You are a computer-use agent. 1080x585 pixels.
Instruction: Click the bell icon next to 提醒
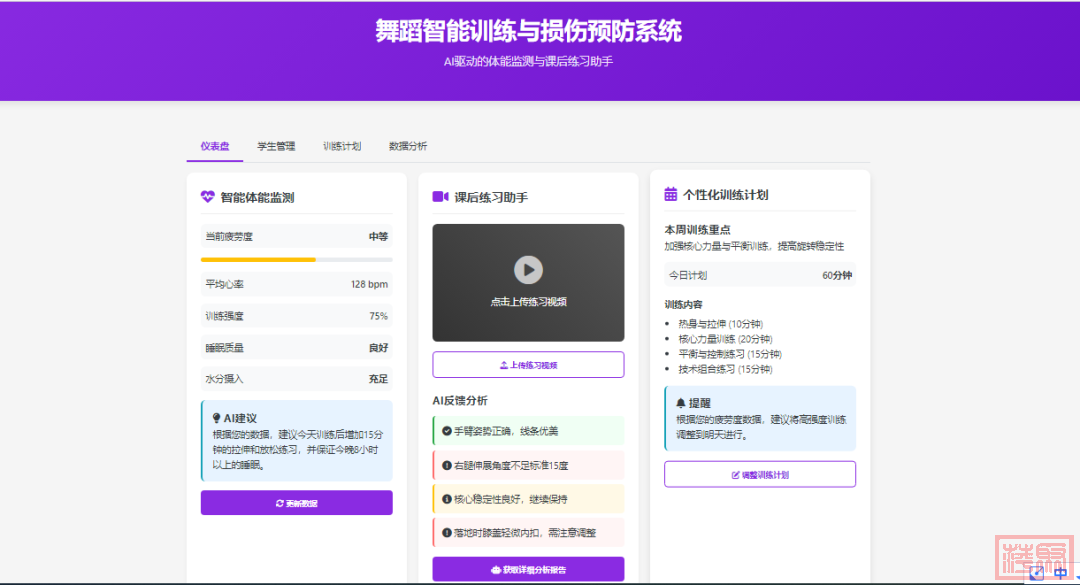coord(681,403)
